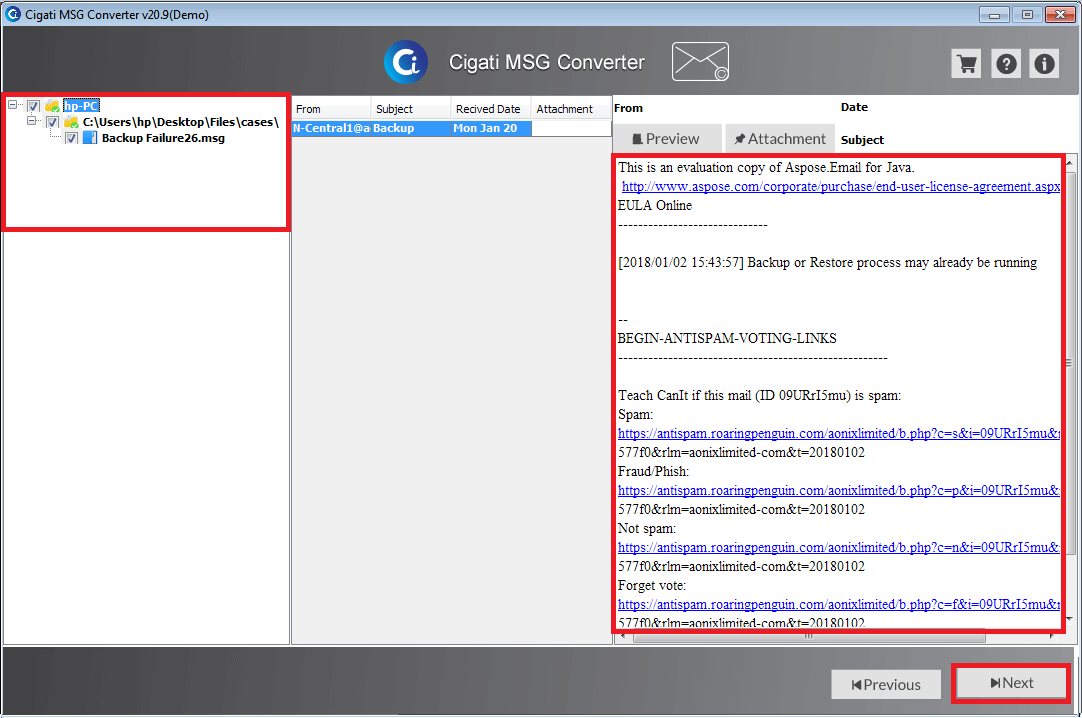Sort by the Recived Date column header
1082x718 pixels.
(491, 109)
